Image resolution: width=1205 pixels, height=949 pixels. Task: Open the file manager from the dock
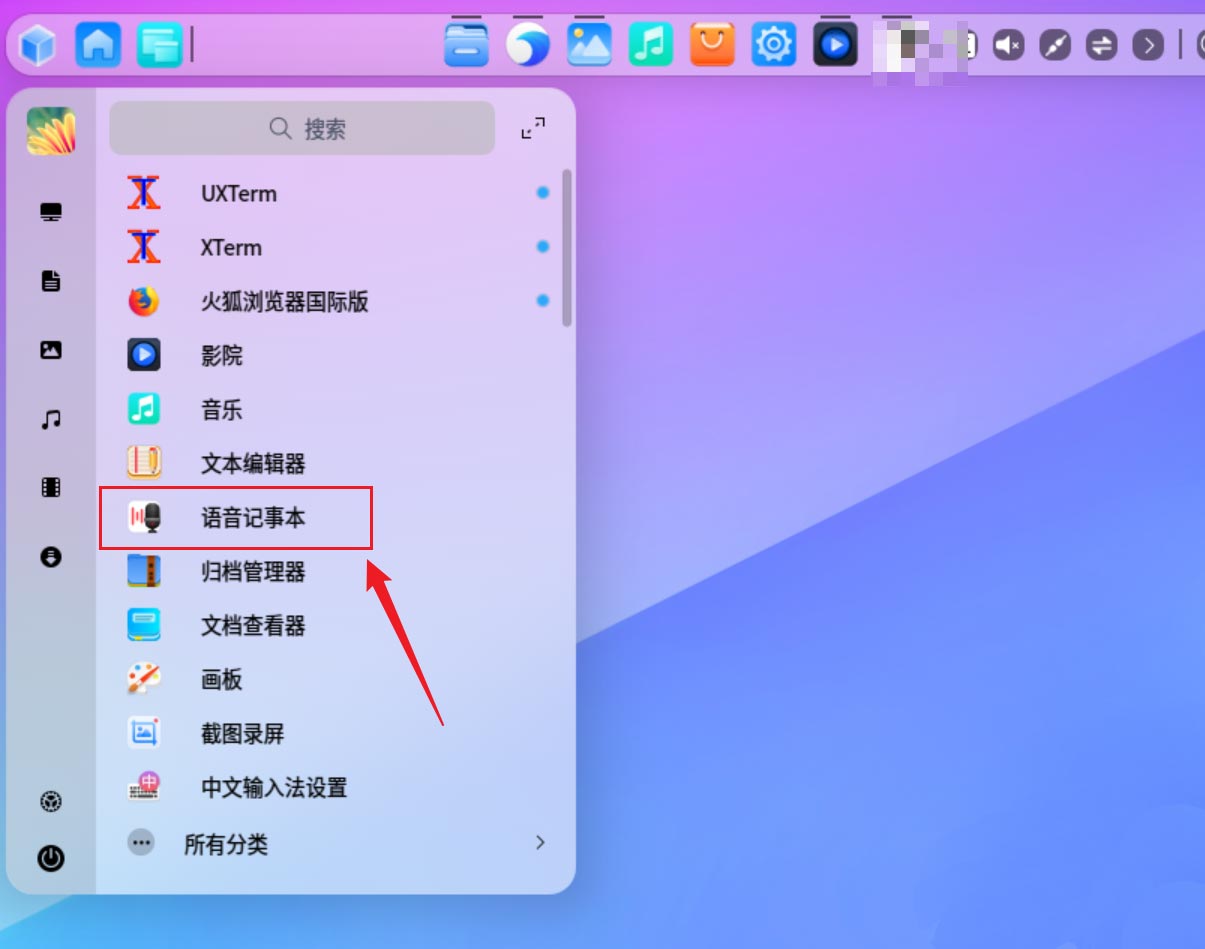[467, 44]
